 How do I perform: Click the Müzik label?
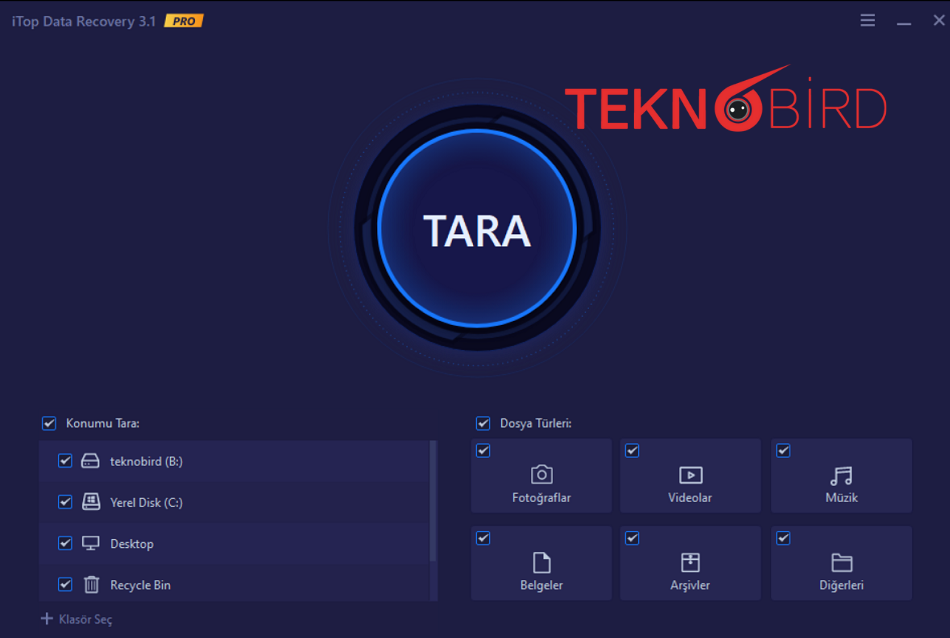coord(842,497)
